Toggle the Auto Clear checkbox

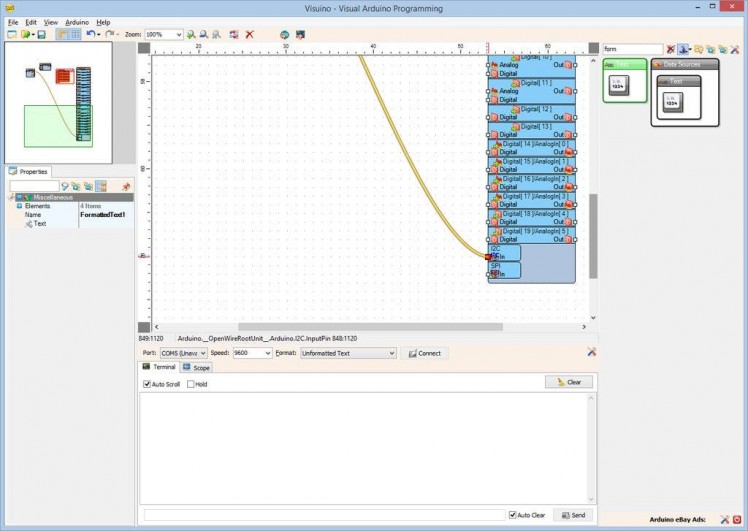click(x=513, y=515)
